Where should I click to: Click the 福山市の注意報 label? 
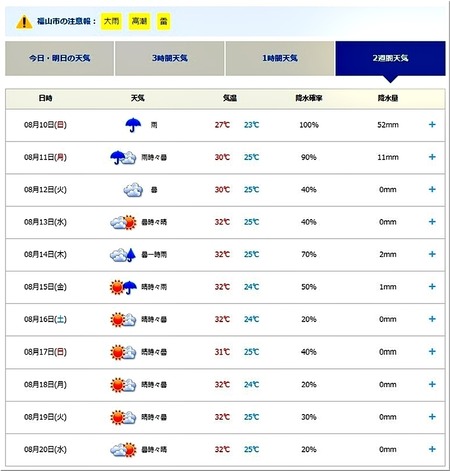tap(66, 22)
